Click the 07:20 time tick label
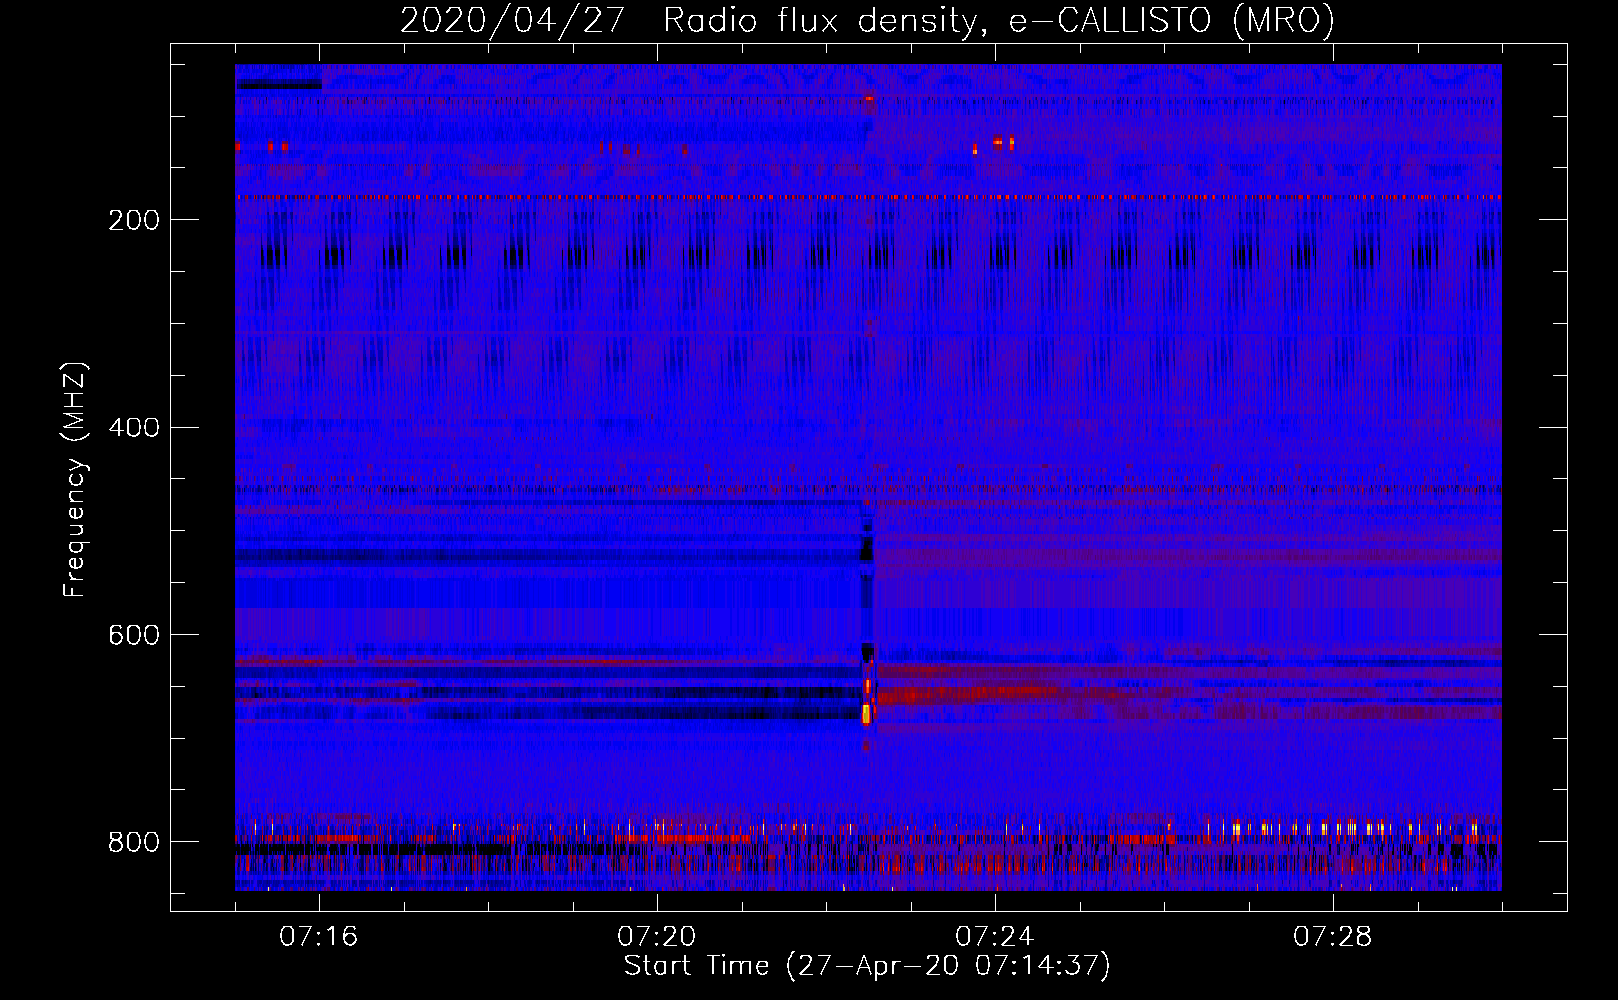Image resolution: width=1618 pixels, height=1000 pixels. 657,937
